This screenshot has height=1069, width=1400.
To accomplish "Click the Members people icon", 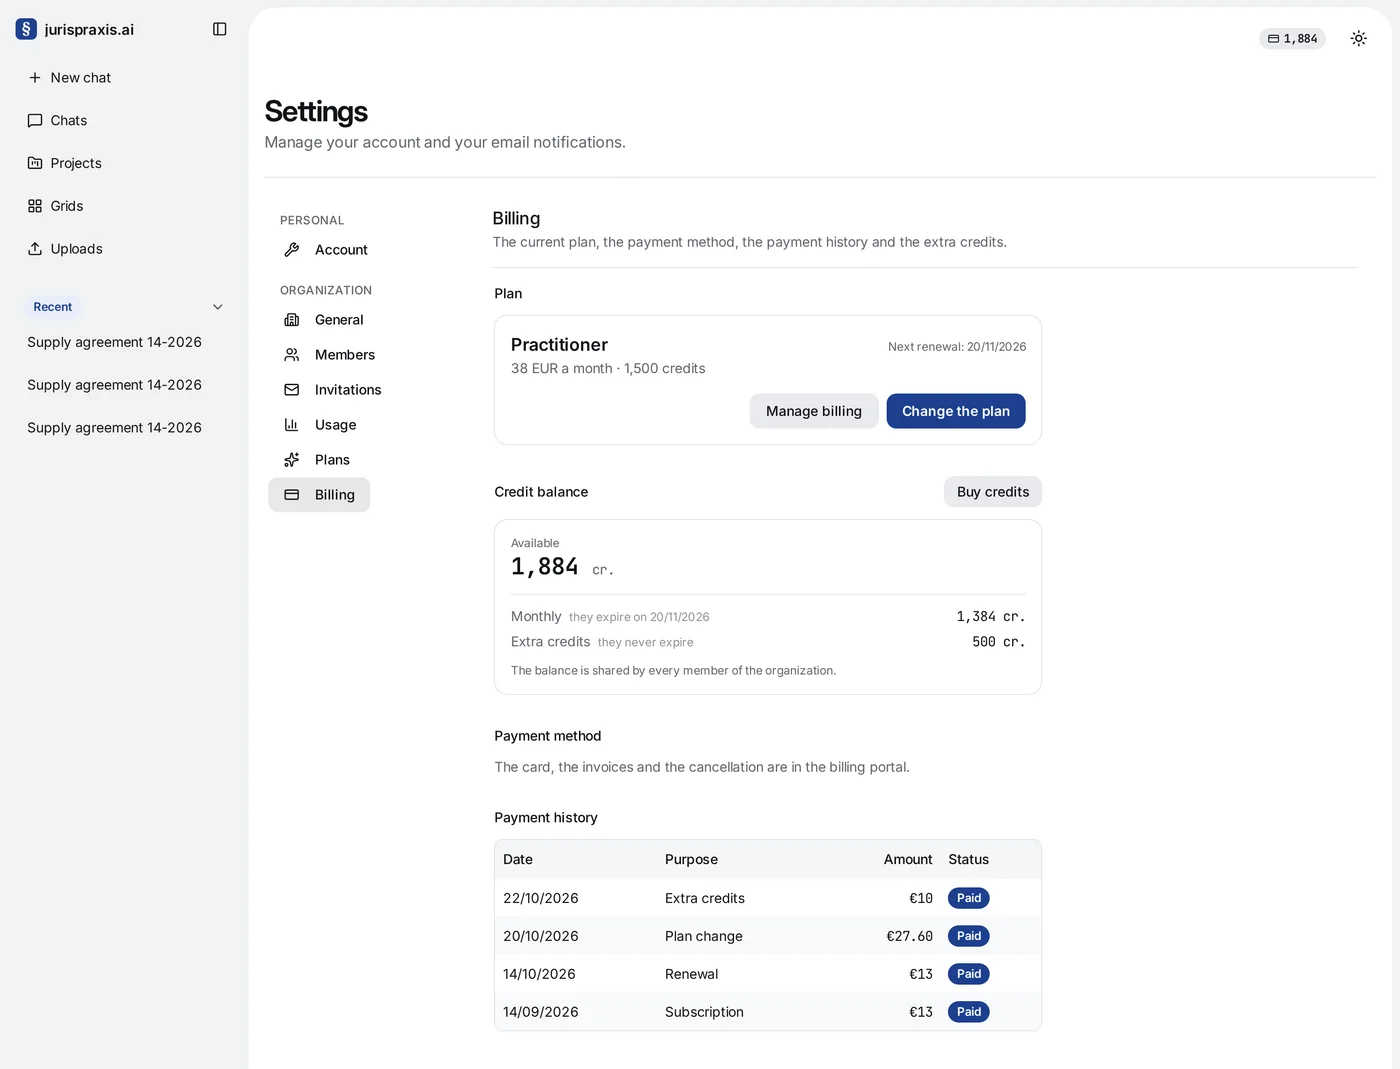I will (292, 355).
